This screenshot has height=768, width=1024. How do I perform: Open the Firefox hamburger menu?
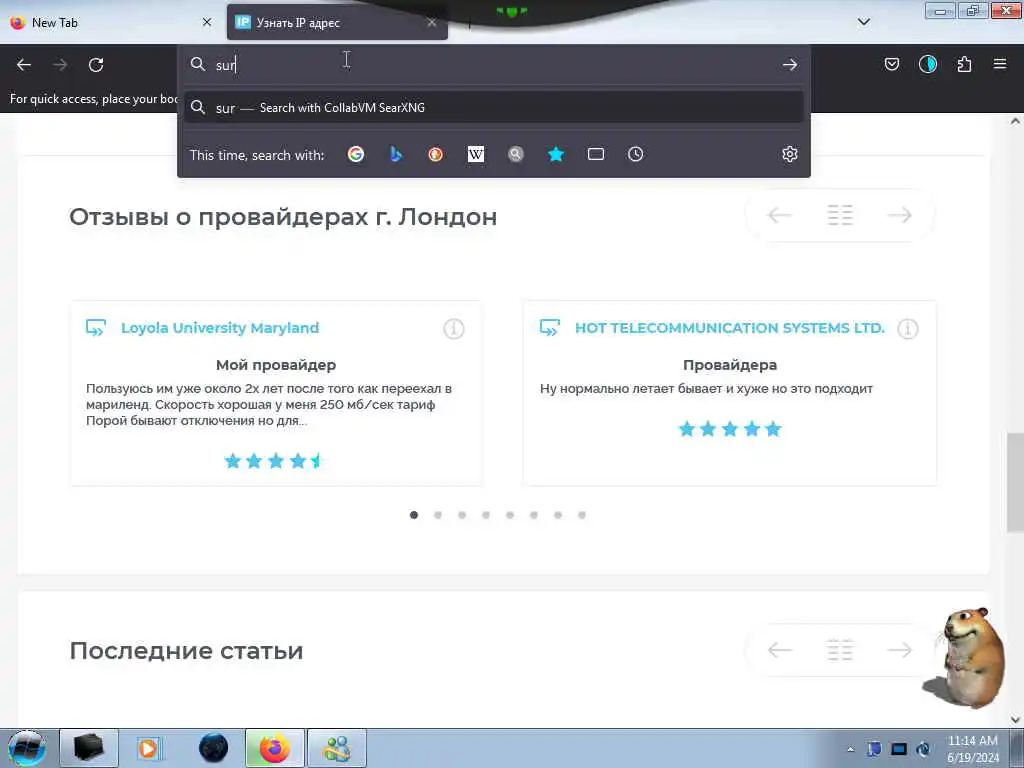(x=1000, y=64)
